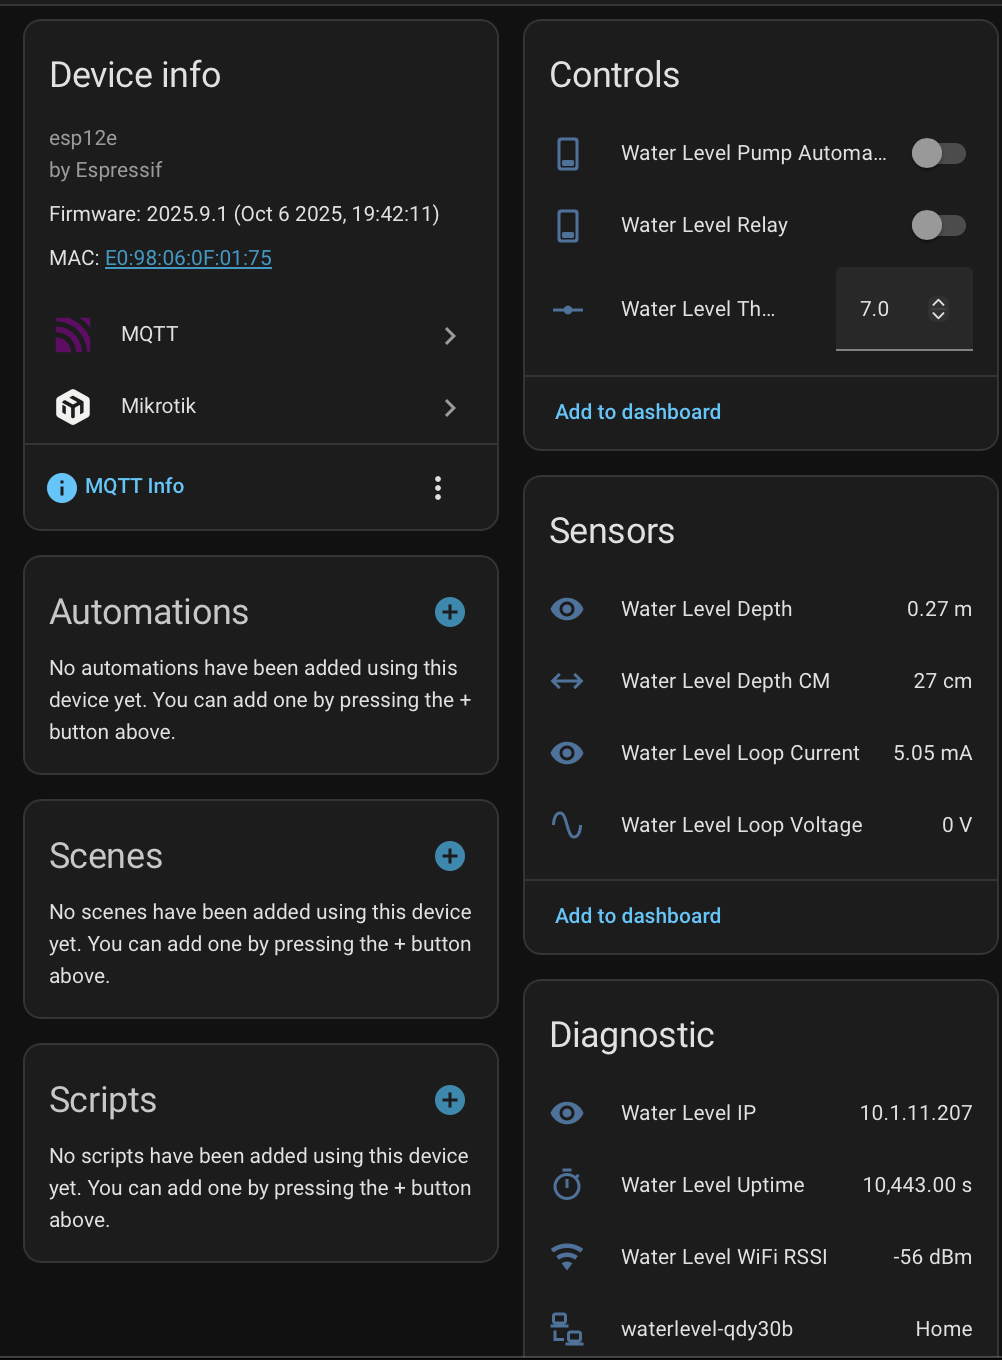
Task: Click the Water Level Loop Voltage sine icon
Action: point(567,825)
